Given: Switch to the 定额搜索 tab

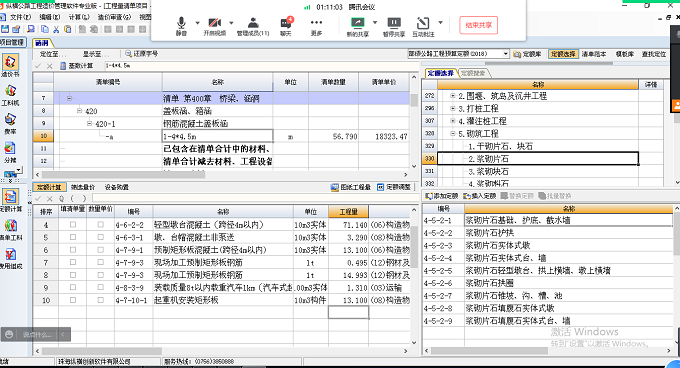Looking at the screenshot, I should point(473,73).
